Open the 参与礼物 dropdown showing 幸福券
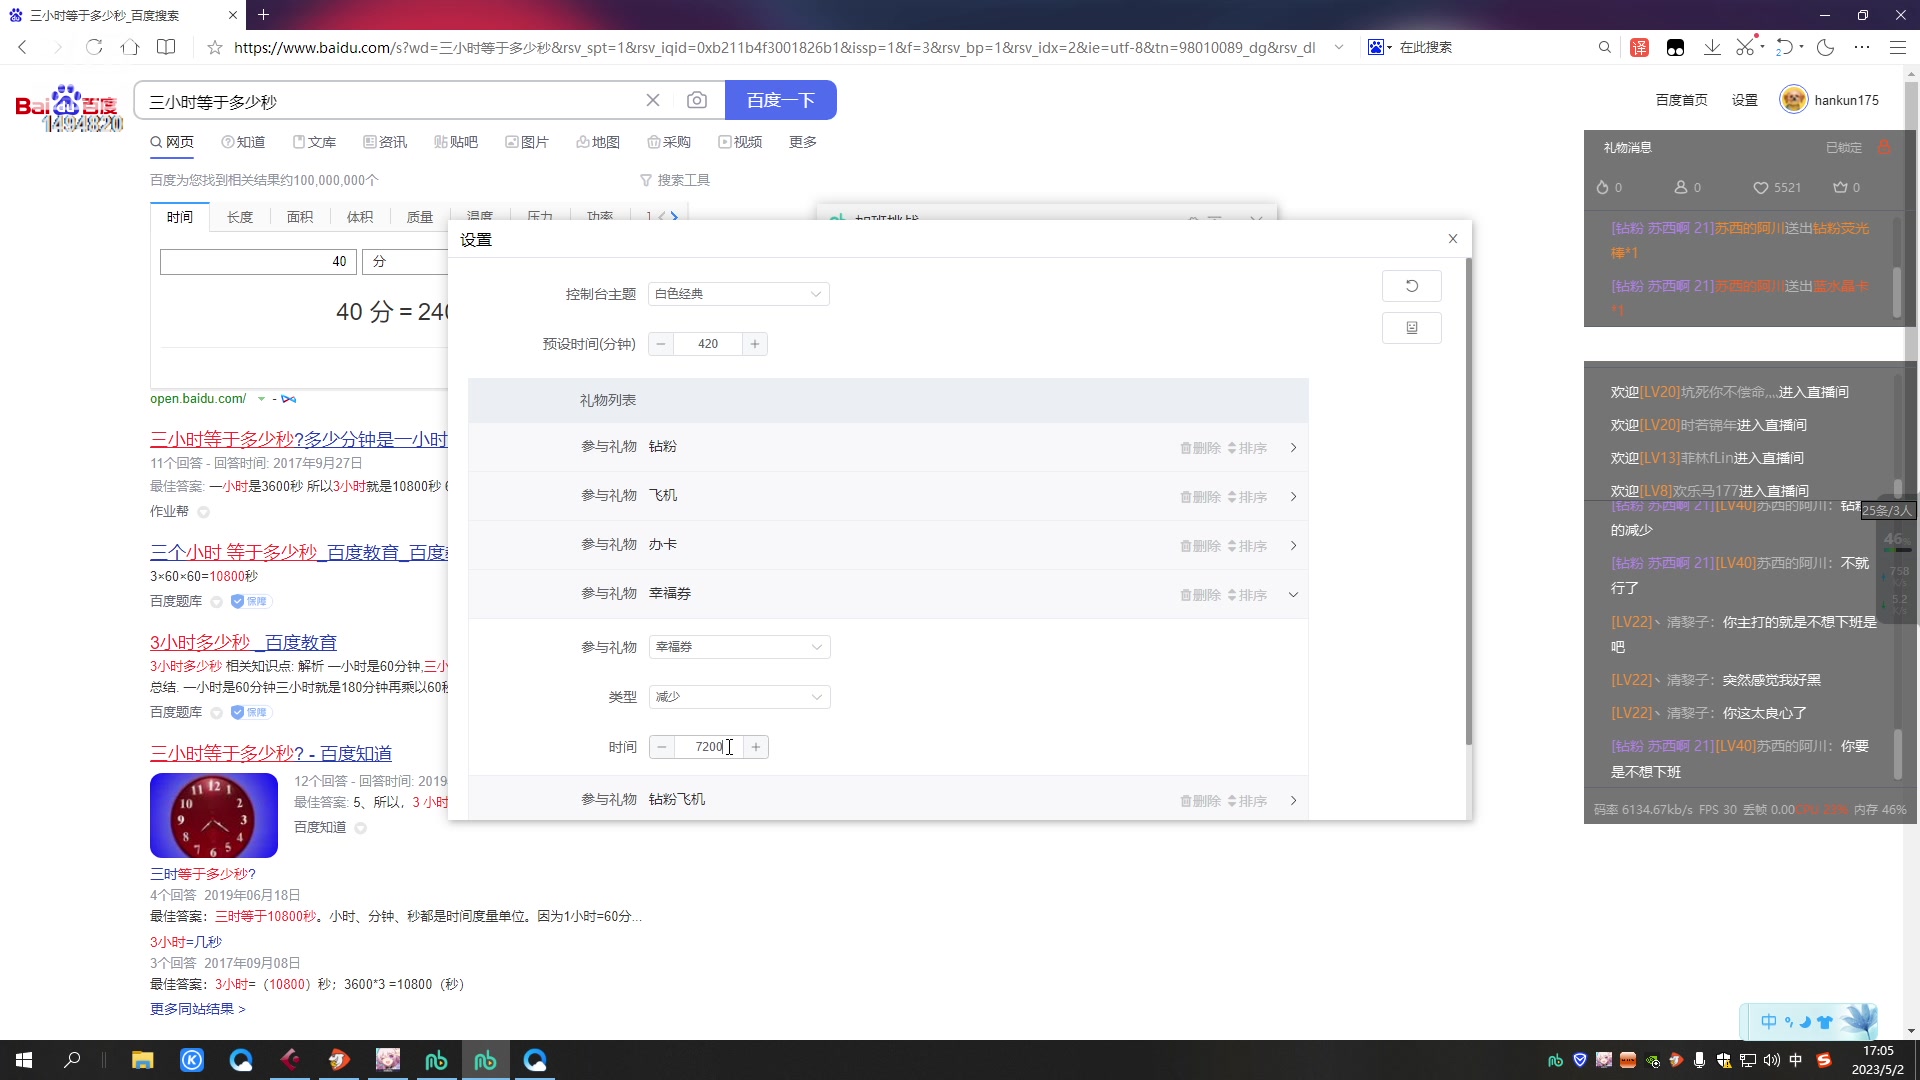The width and height of the screenshot is (1920, 1080). pos(739,647)
